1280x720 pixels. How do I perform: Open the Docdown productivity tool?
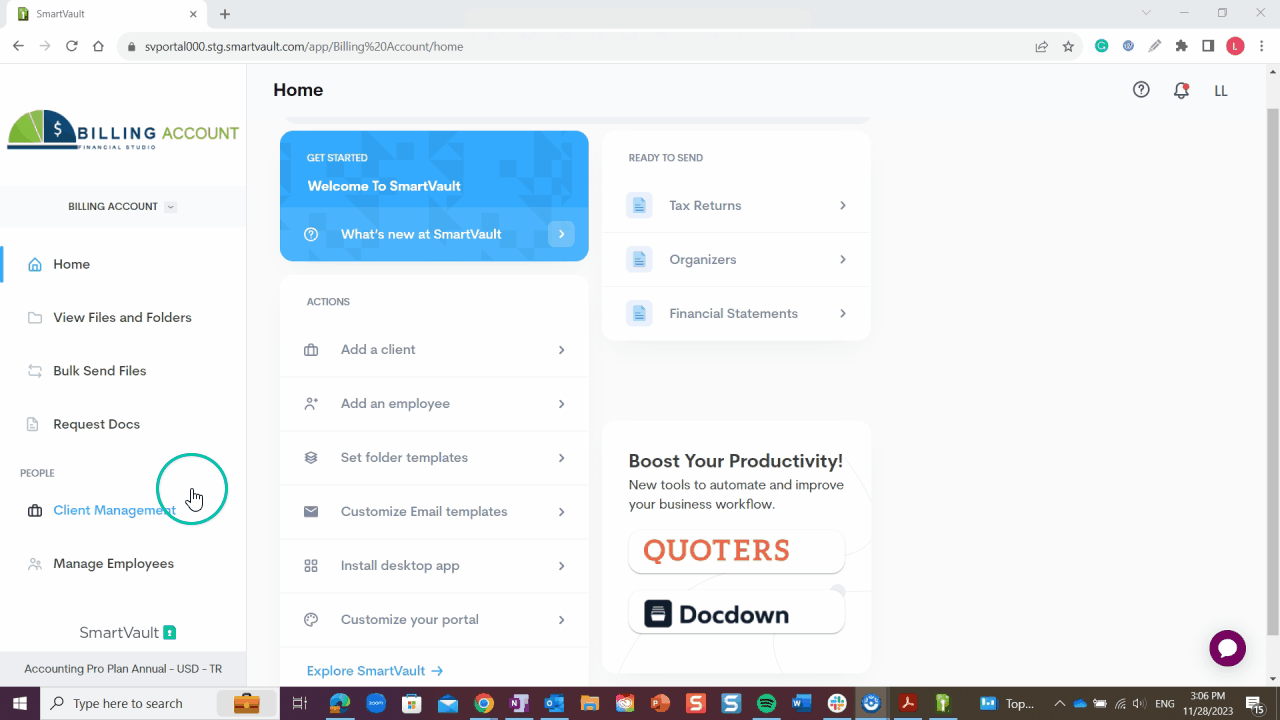click(736, 613)
